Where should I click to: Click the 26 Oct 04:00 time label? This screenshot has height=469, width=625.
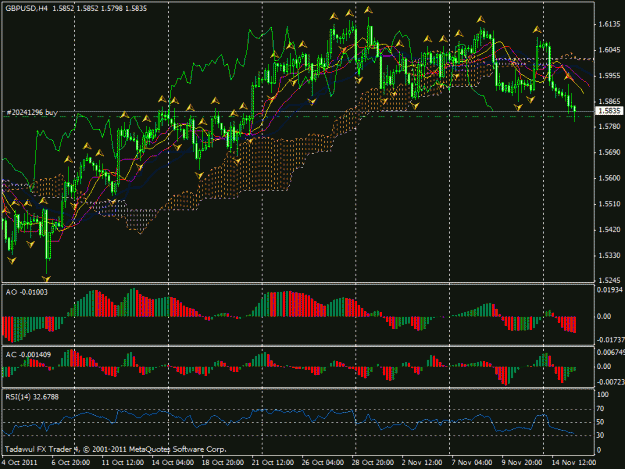click(x=322, y=463)
